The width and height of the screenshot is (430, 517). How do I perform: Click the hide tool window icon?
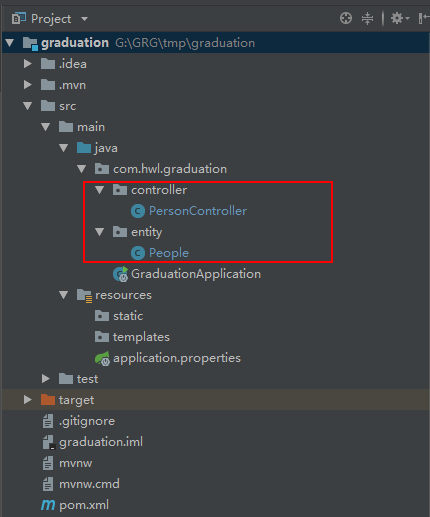(x=423, y=18)
